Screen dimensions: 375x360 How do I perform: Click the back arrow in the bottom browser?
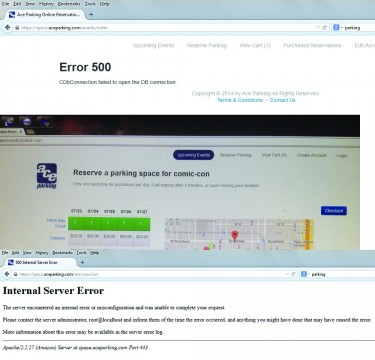[6, 274]
